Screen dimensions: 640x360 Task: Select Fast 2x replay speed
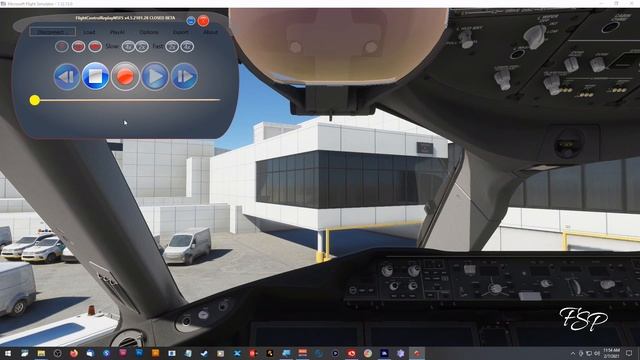172,47
